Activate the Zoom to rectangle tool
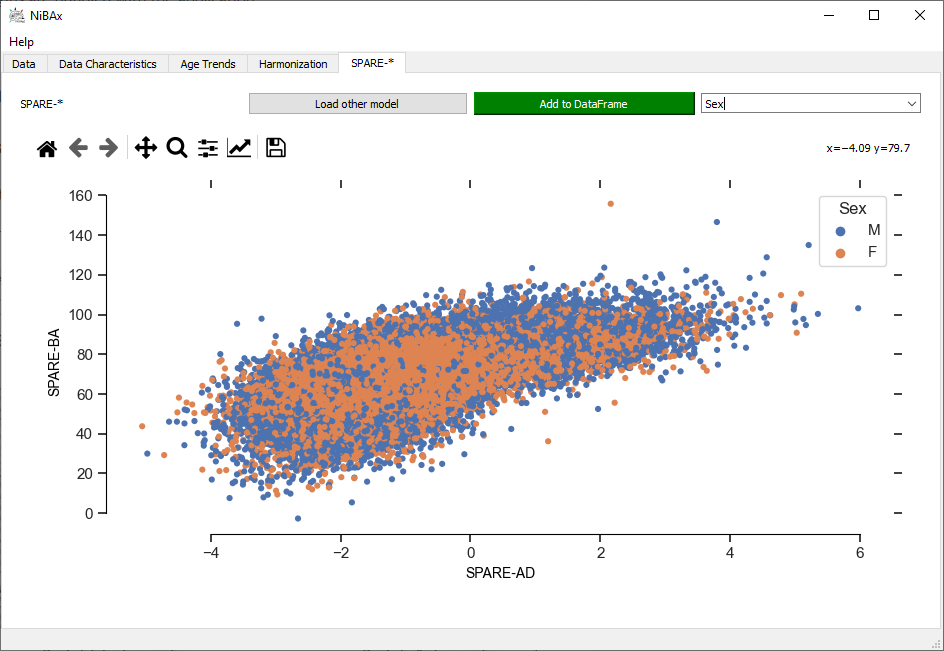 point(177,148)
